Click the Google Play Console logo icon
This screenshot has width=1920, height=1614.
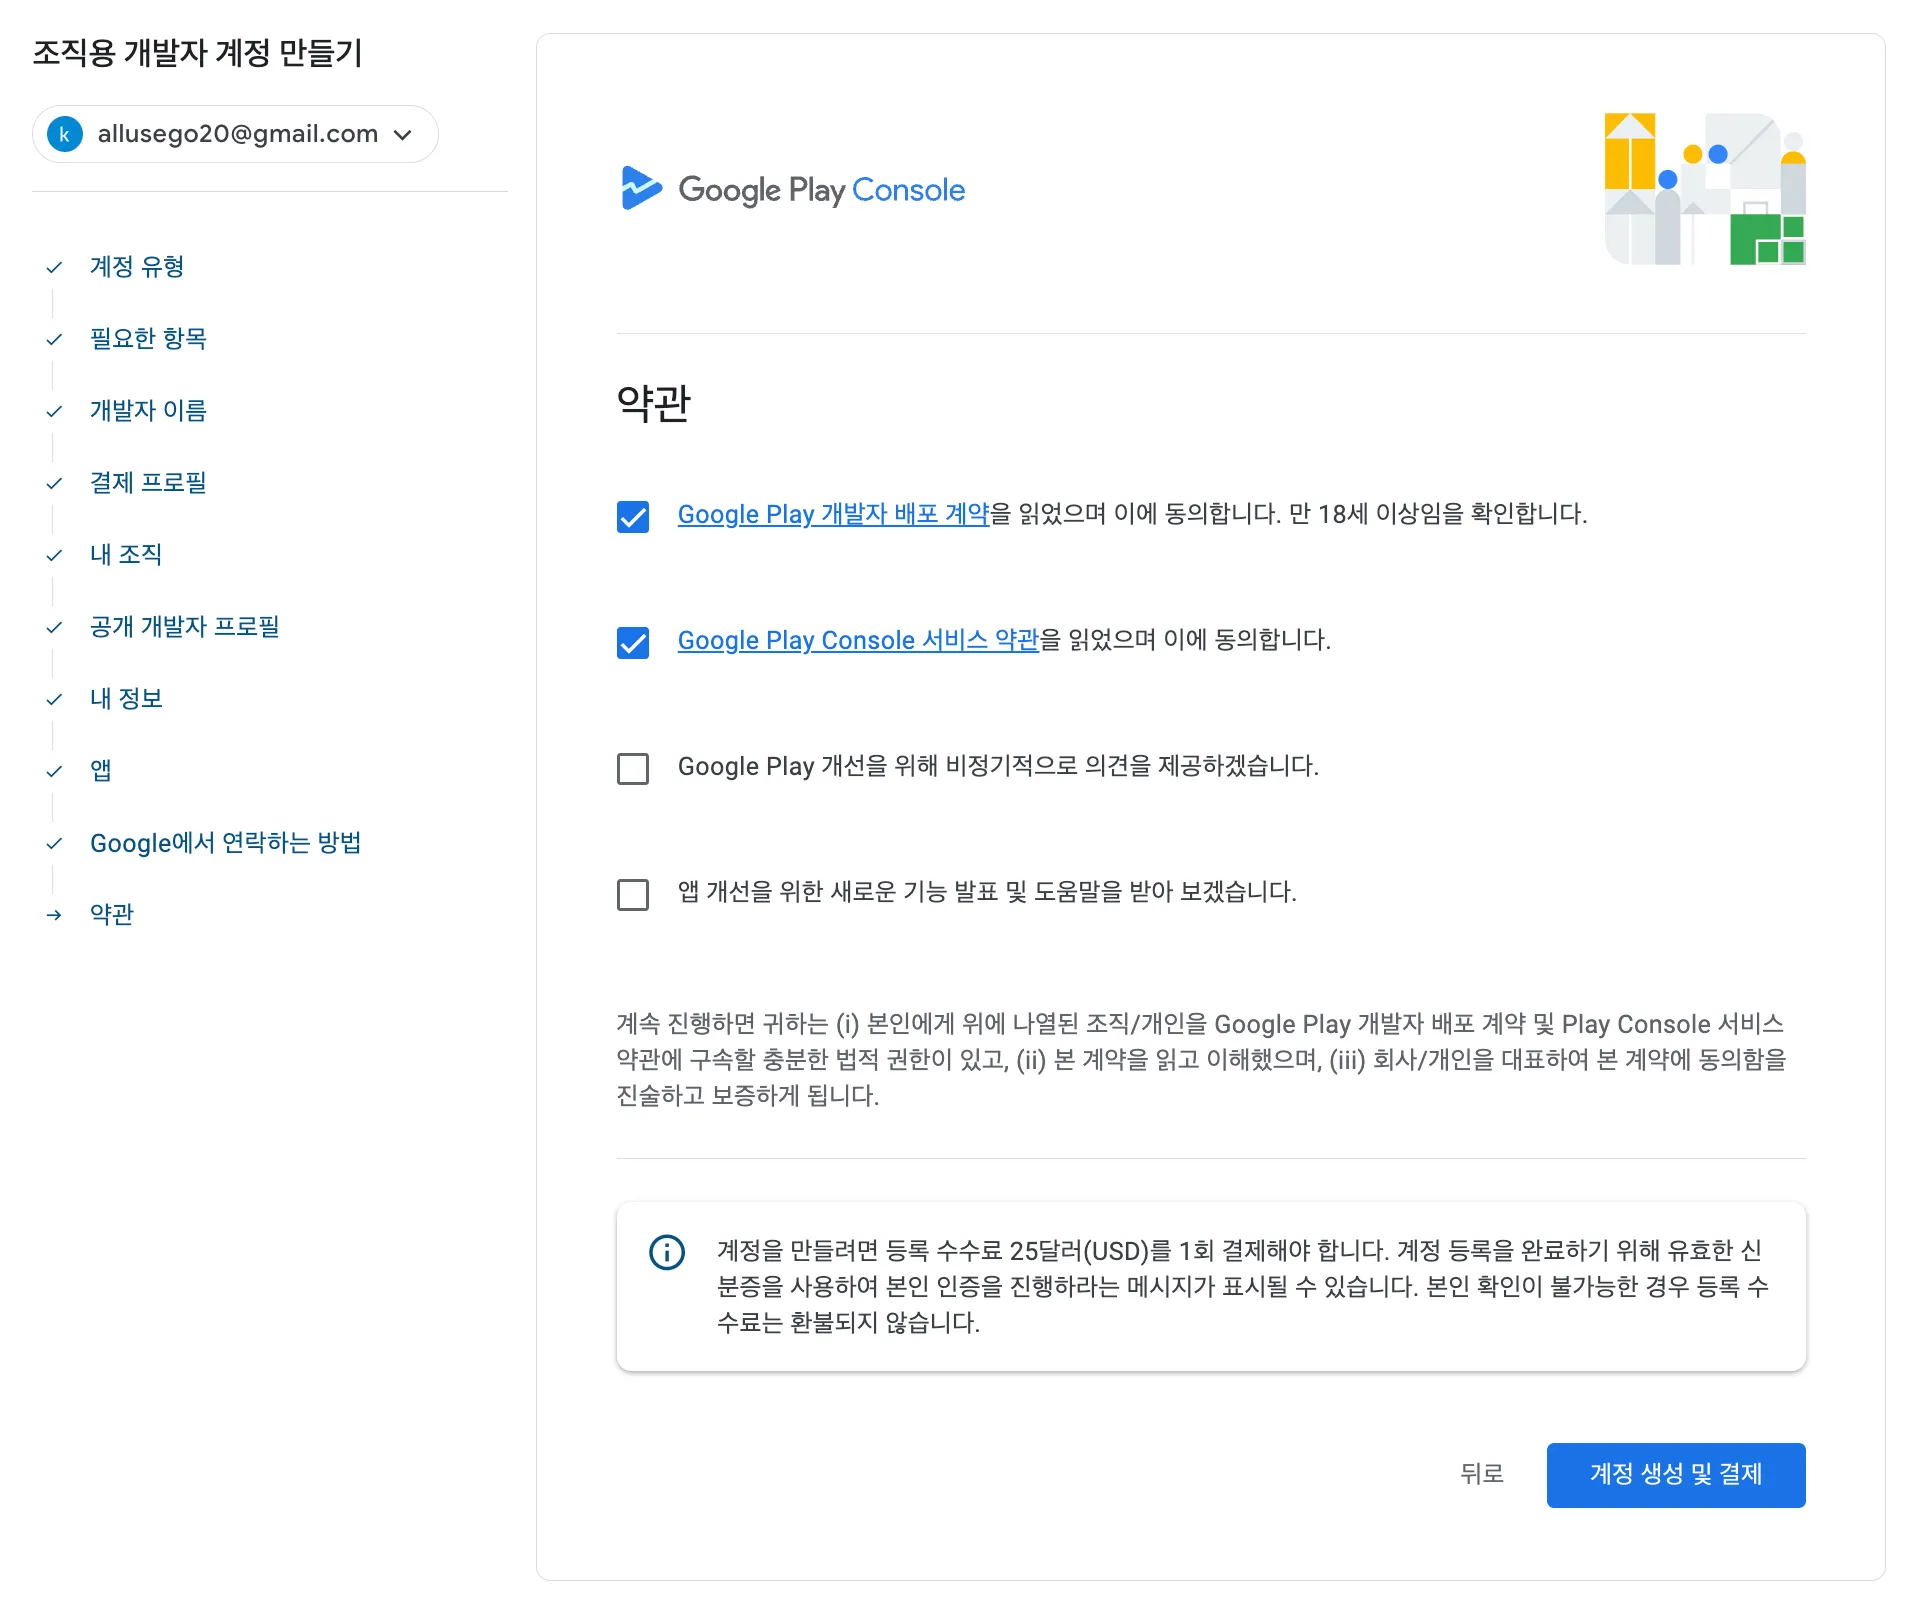pos(640,188)
